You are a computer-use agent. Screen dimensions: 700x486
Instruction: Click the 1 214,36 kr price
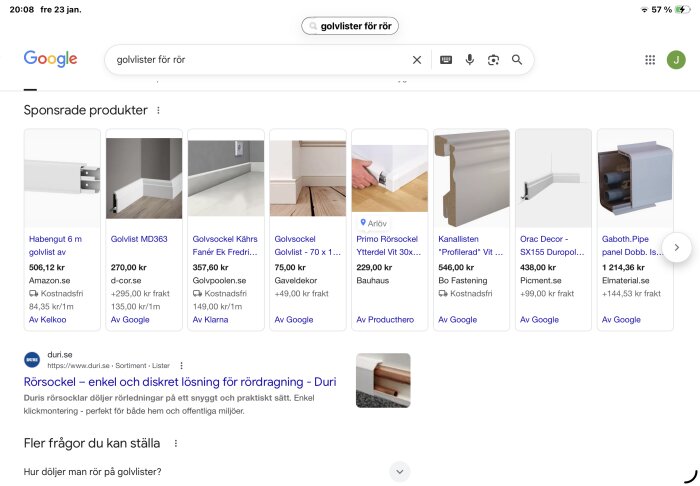pyautogui.click(x=623, y=268)
